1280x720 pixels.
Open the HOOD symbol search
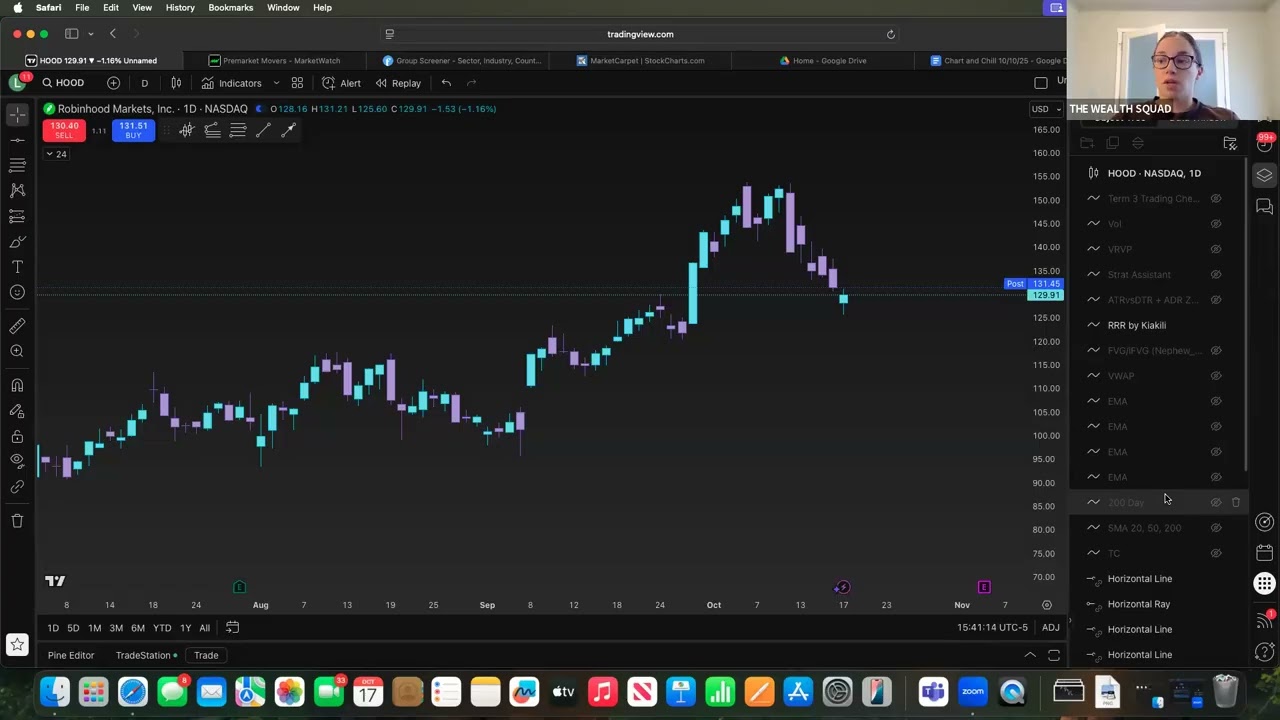(64, 83)
